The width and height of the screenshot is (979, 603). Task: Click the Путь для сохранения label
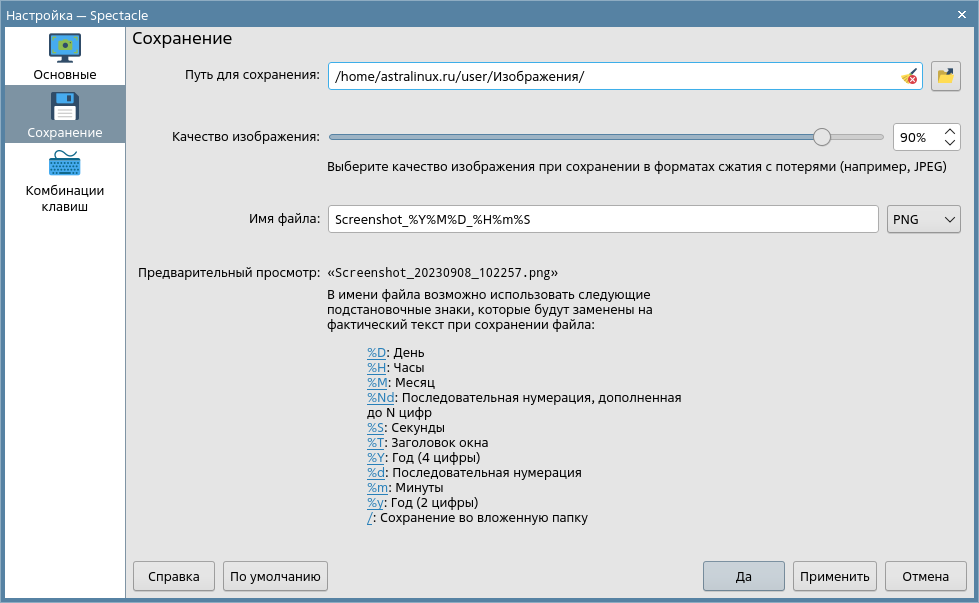[252, 75]
